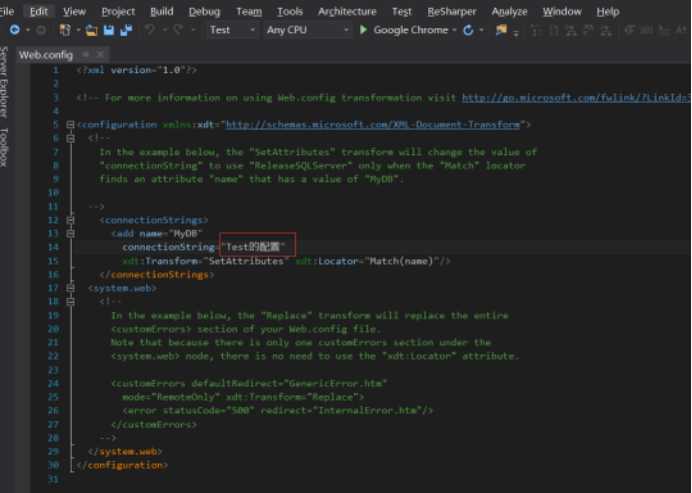Click the Navigate Backward arrow icon
The height and width of the screenshot is (493, 692).
pos(15,30)
